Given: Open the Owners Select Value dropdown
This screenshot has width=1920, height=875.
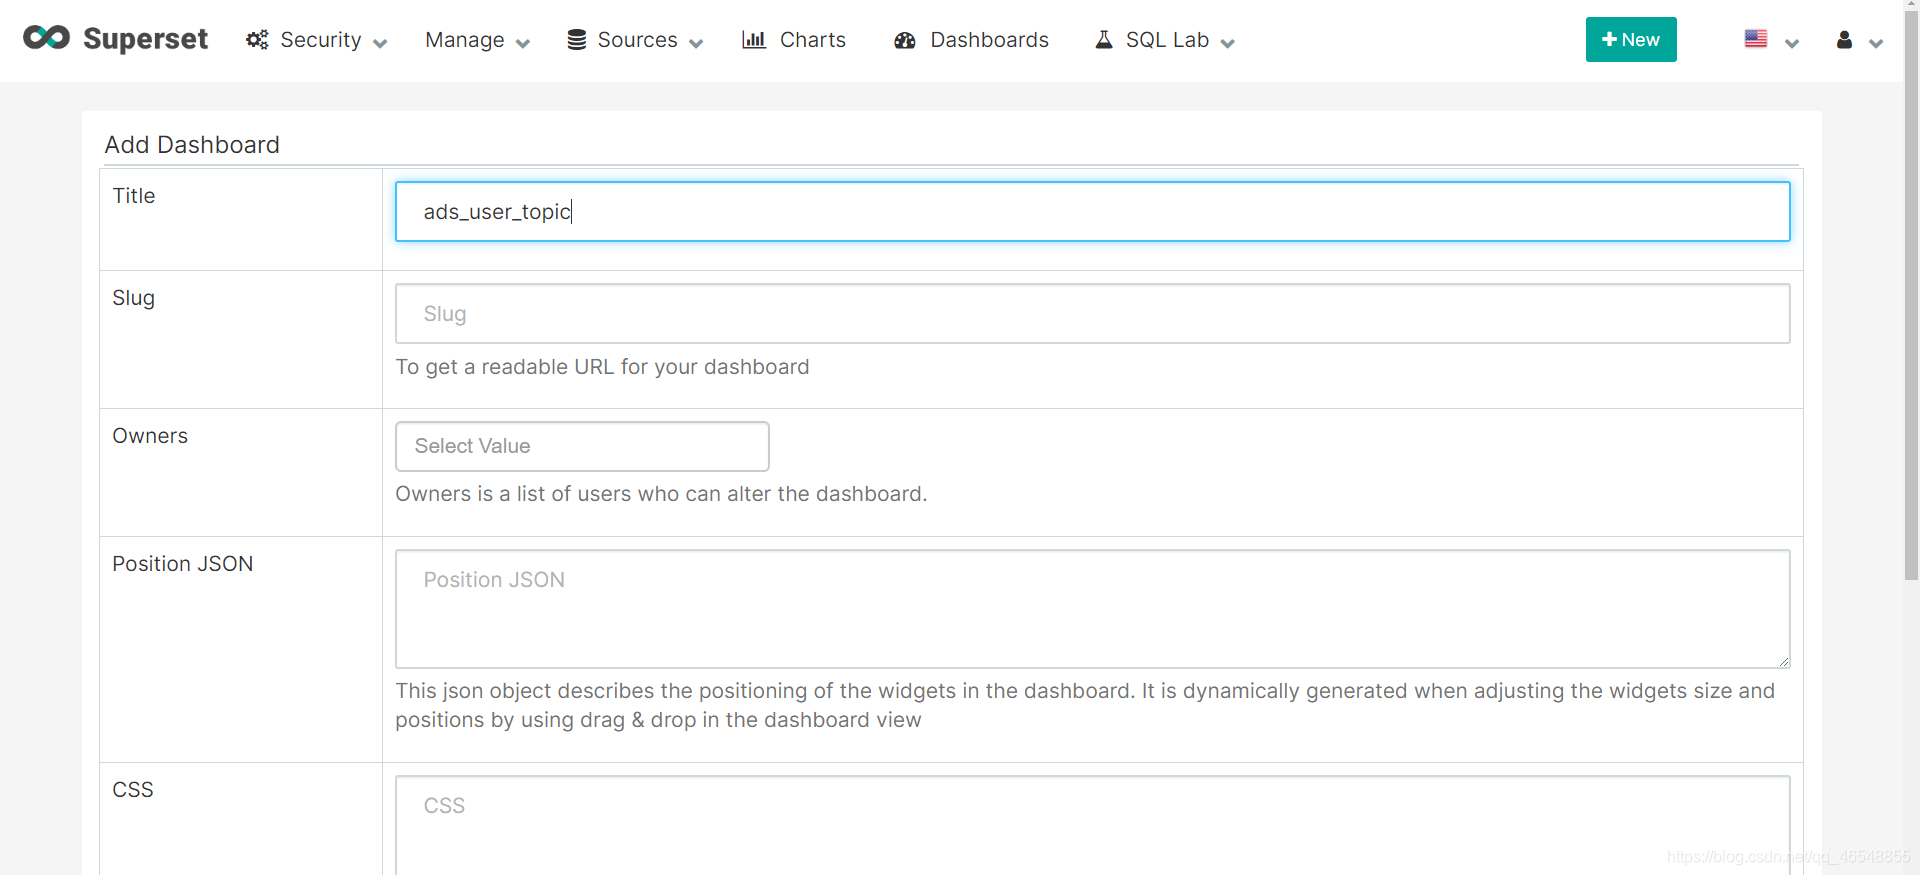Looking at the screenshot, I should click(582, 446).
